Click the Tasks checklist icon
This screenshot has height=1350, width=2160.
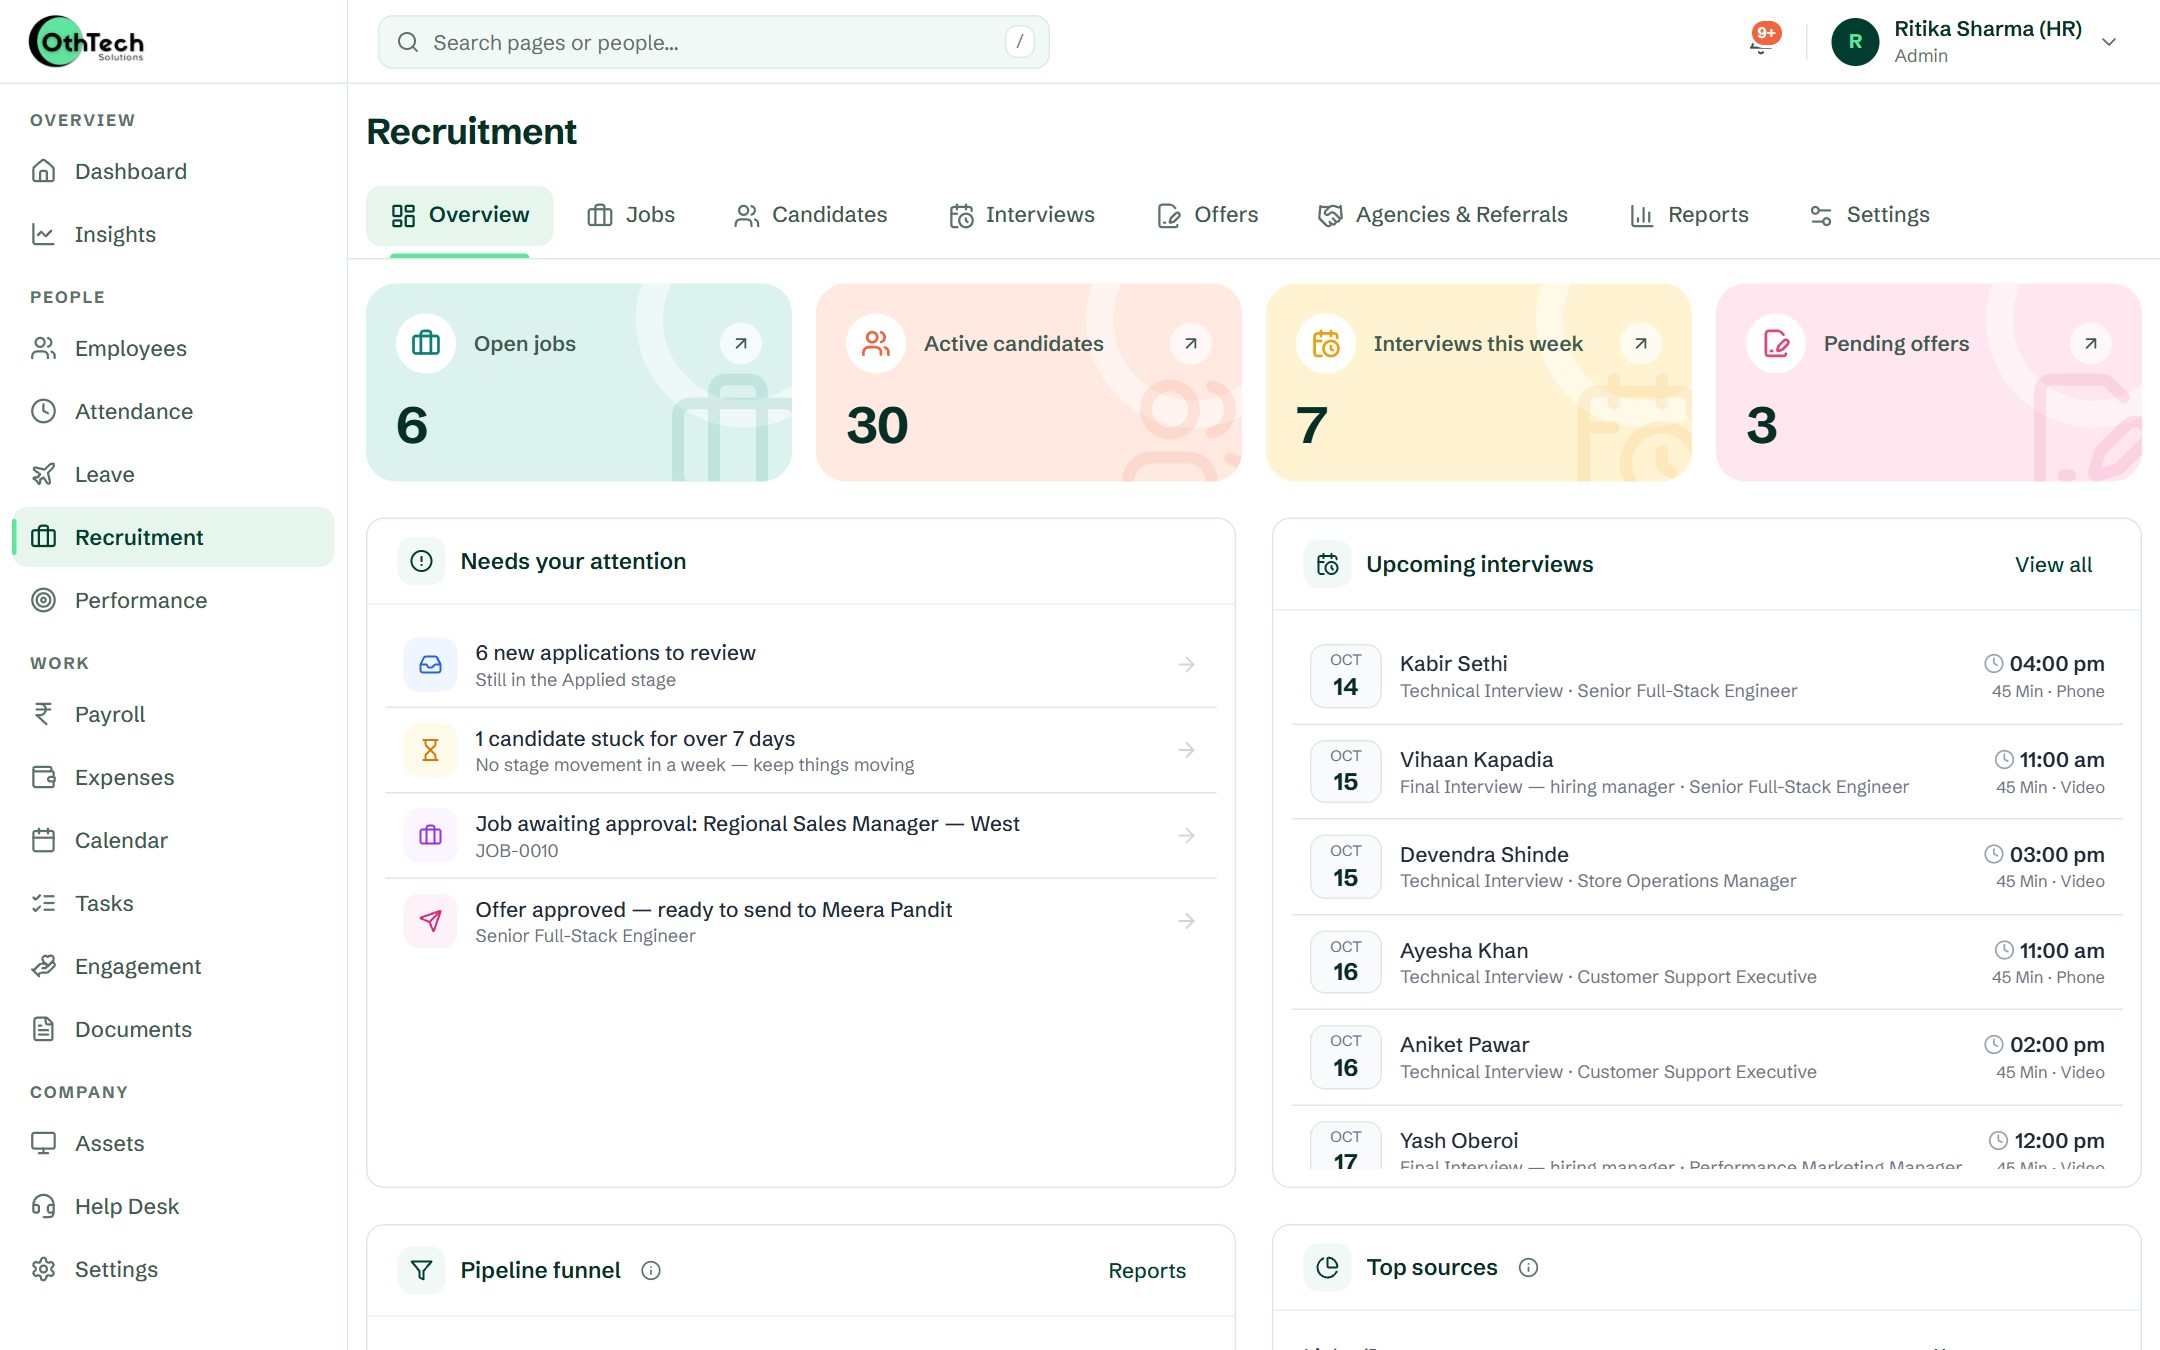[x=43, y=903]
